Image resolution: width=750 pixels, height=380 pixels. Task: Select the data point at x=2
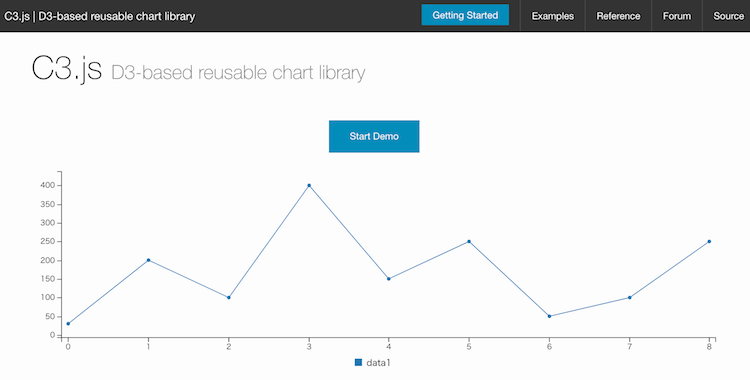pos(229,298)
